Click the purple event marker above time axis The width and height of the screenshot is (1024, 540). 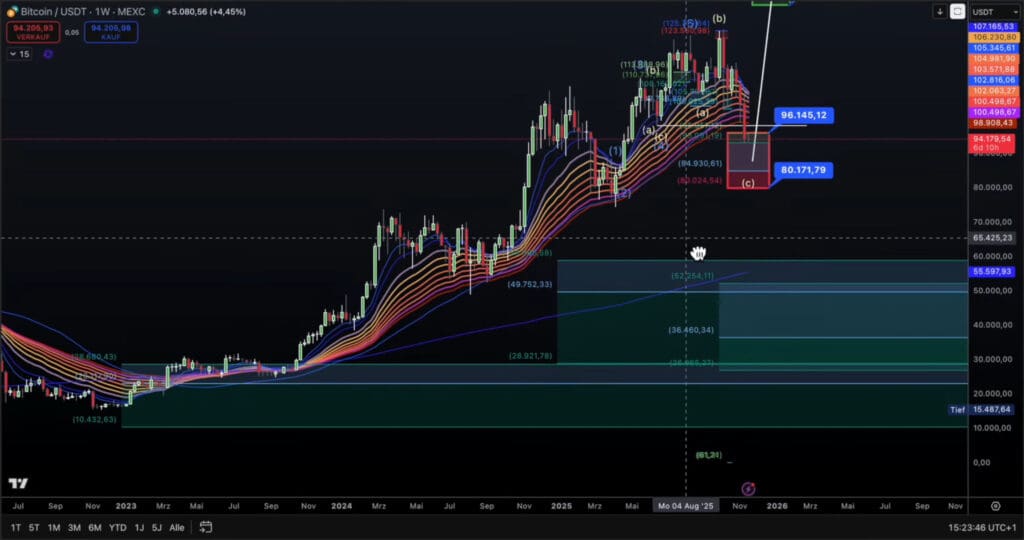click(x=747, y=487)
